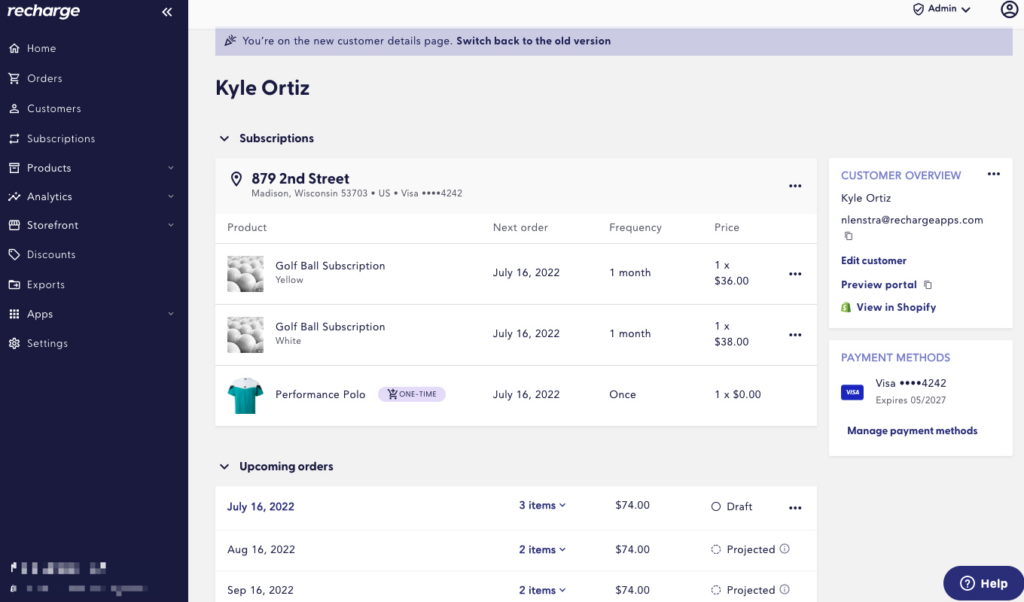Expand the 3 items list for July 16
Viewport: 1024px width, 602px height.
pyautogui.click(x=542, y=506)
